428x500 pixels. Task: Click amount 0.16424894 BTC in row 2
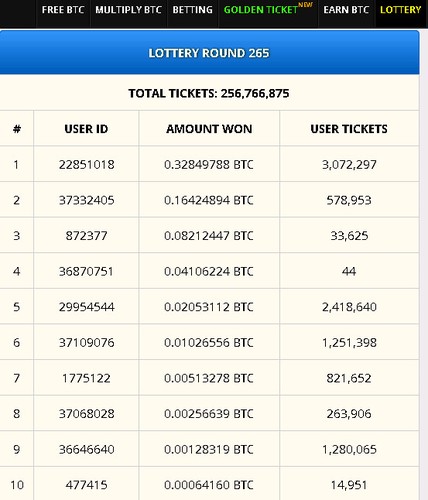[x=209, y=200]
